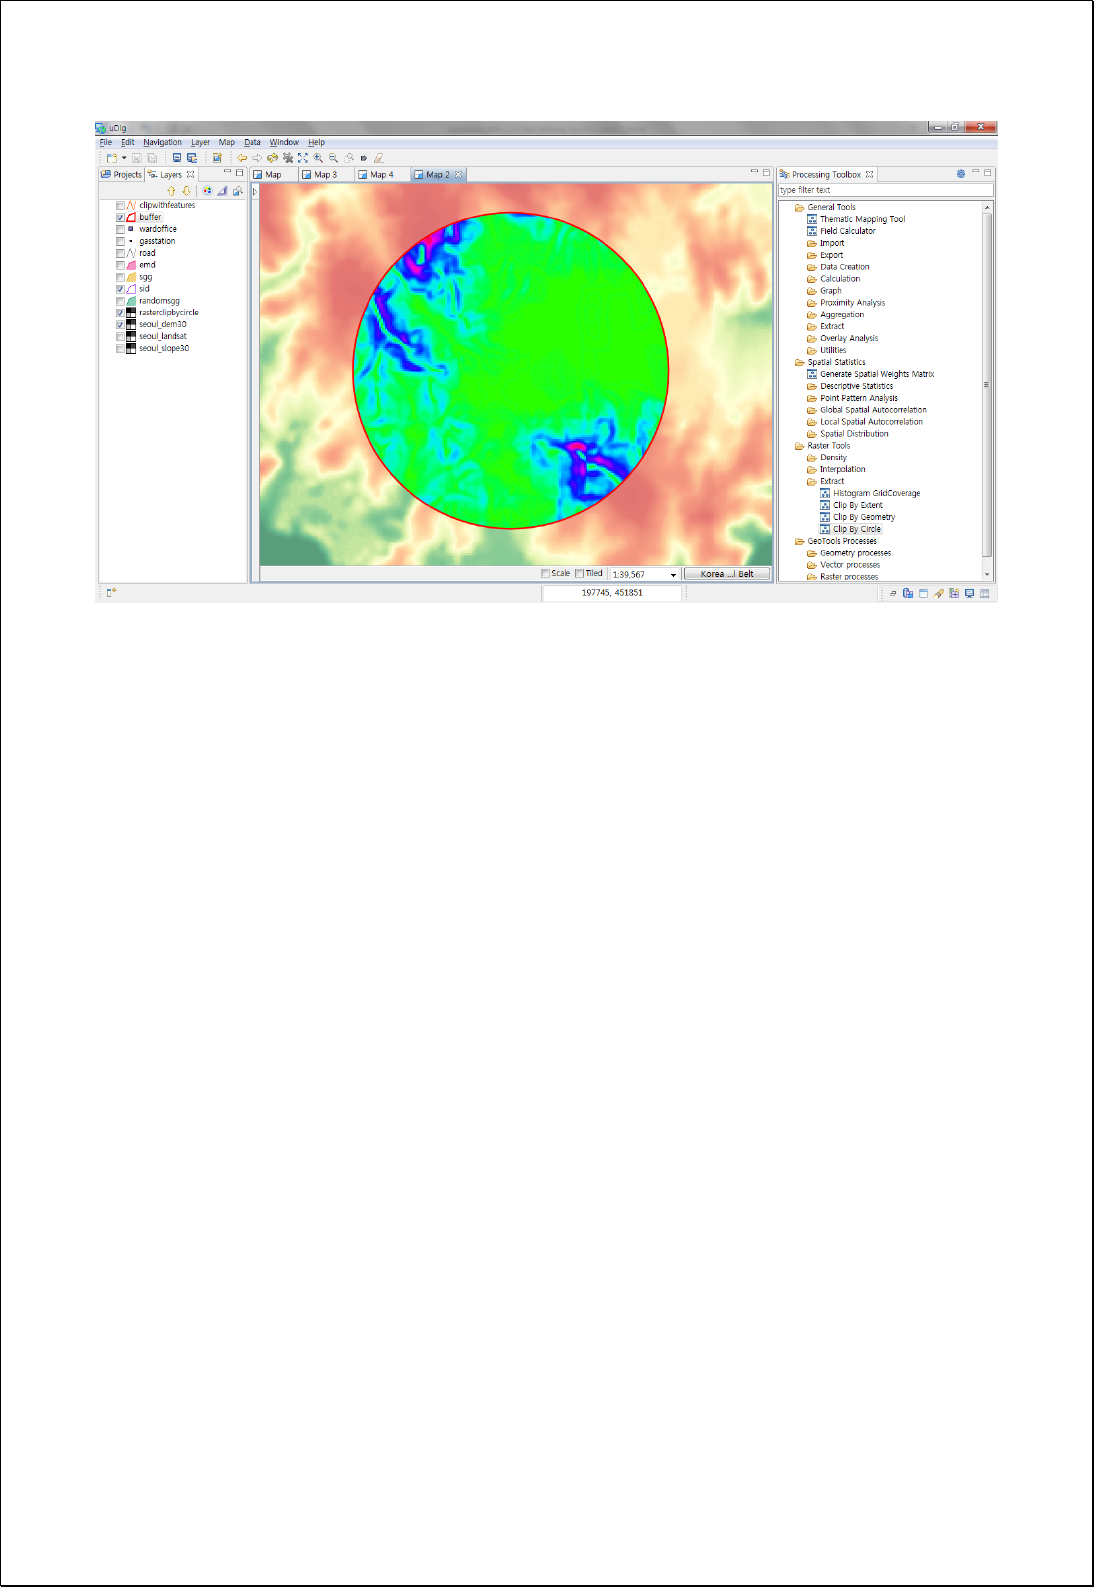
Task: Switch to the Projects tab
Action: 121,174
